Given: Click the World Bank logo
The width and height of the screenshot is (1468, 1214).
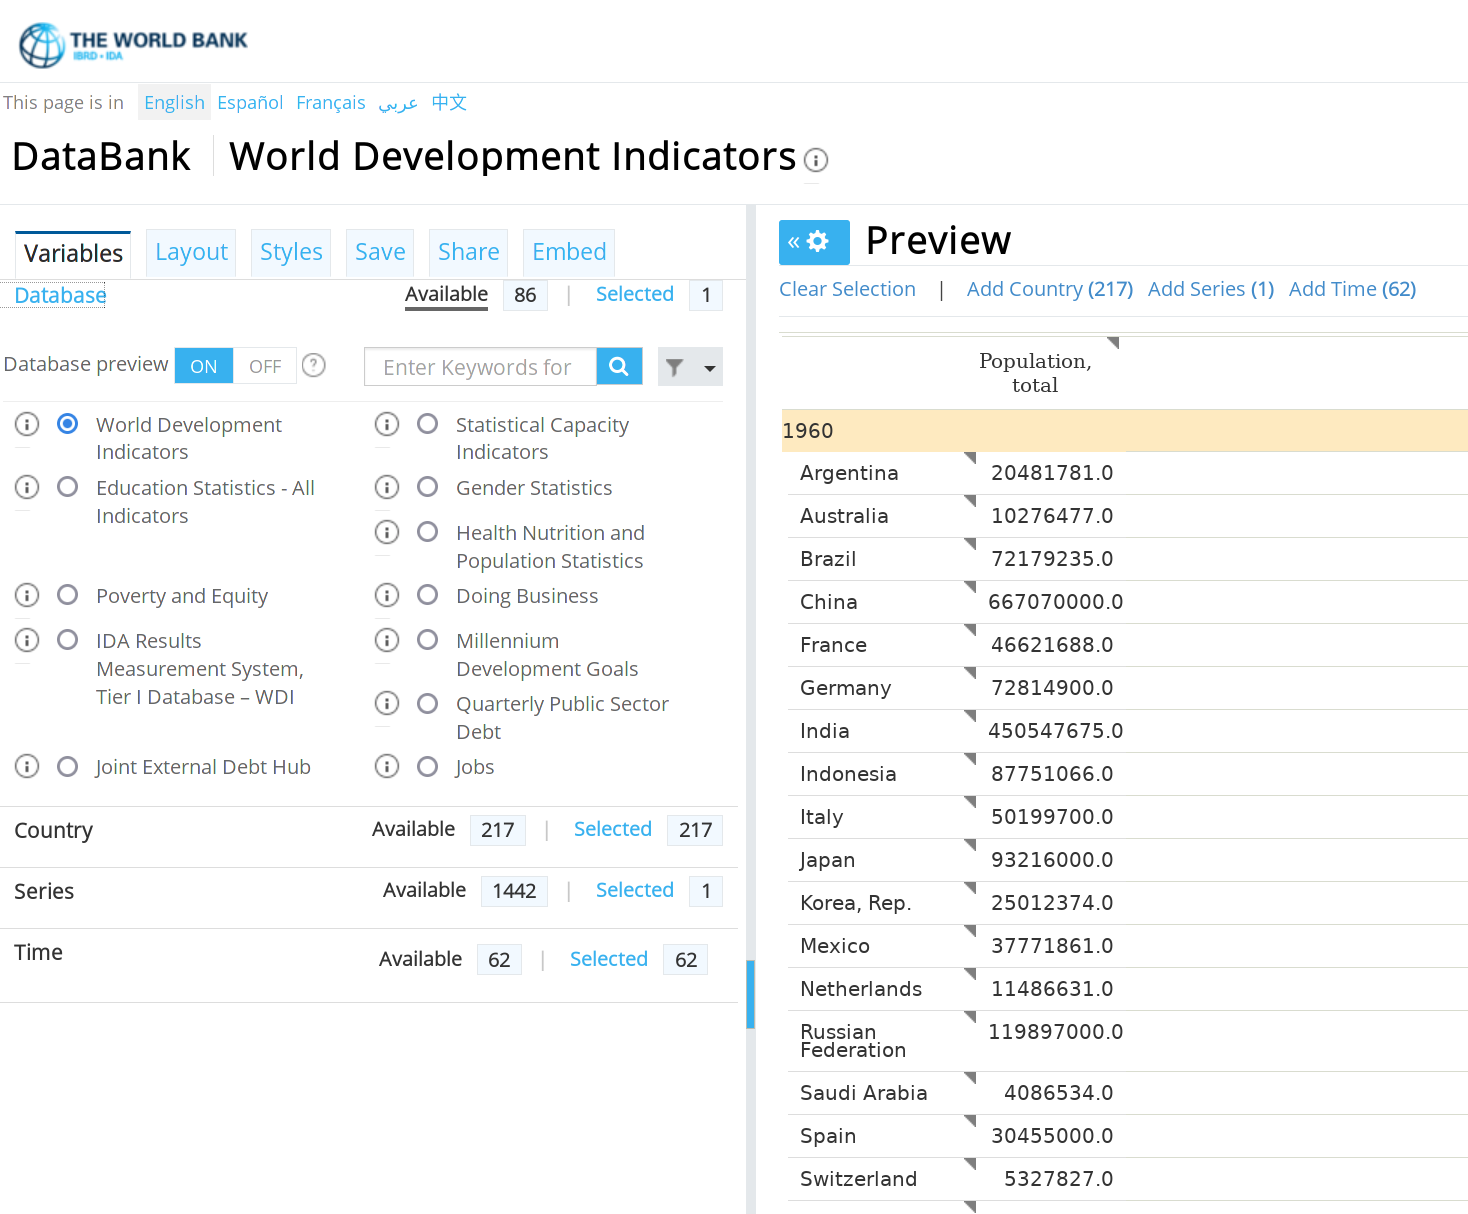Looking at the screenshot, I should (133, 45).
